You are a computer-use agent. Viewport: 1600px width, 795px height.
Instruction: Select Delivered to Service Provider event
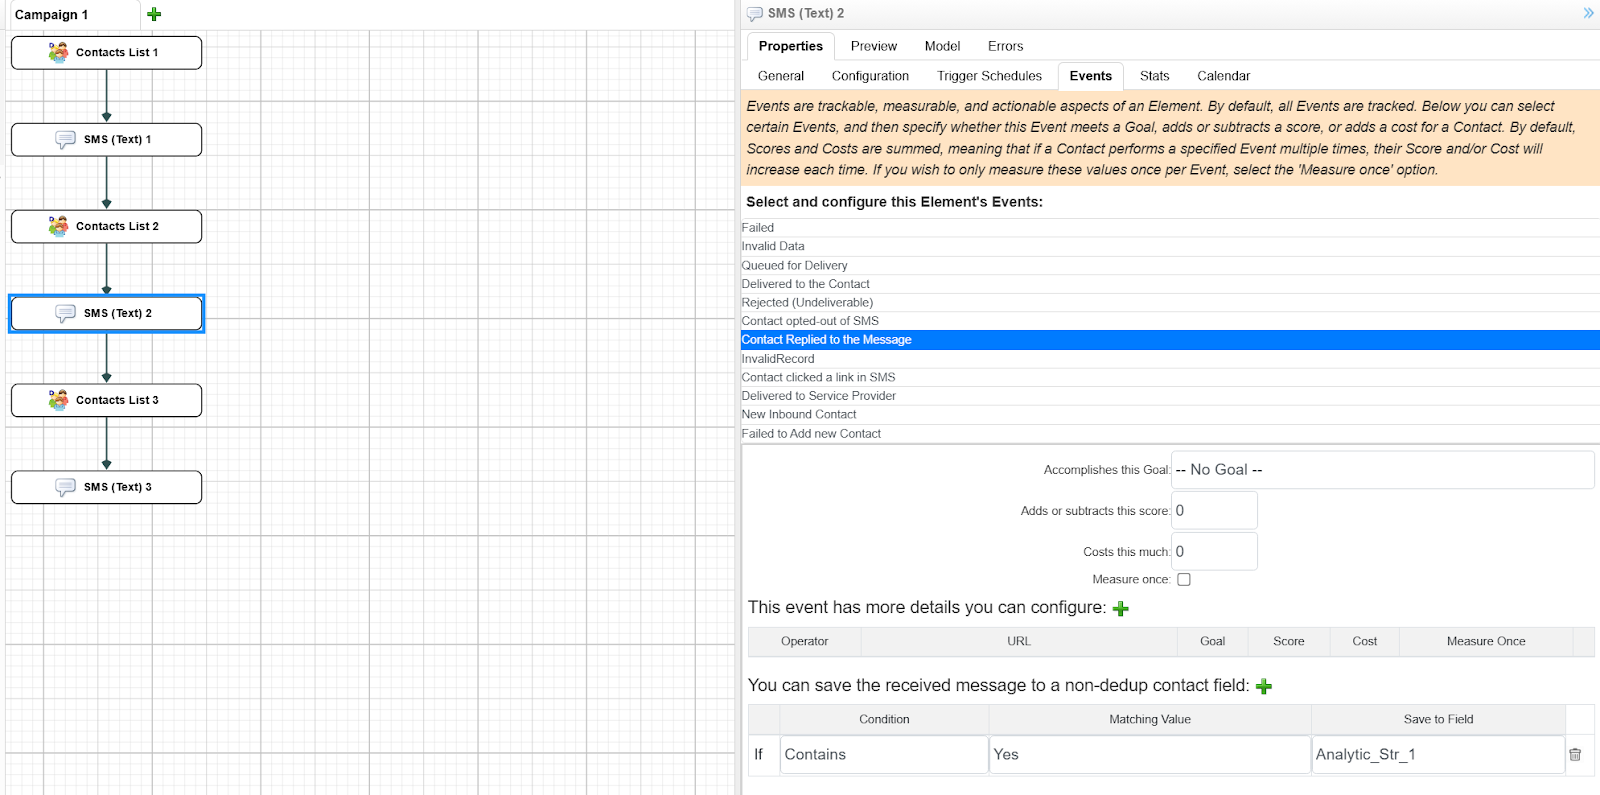click(1170, 396)
